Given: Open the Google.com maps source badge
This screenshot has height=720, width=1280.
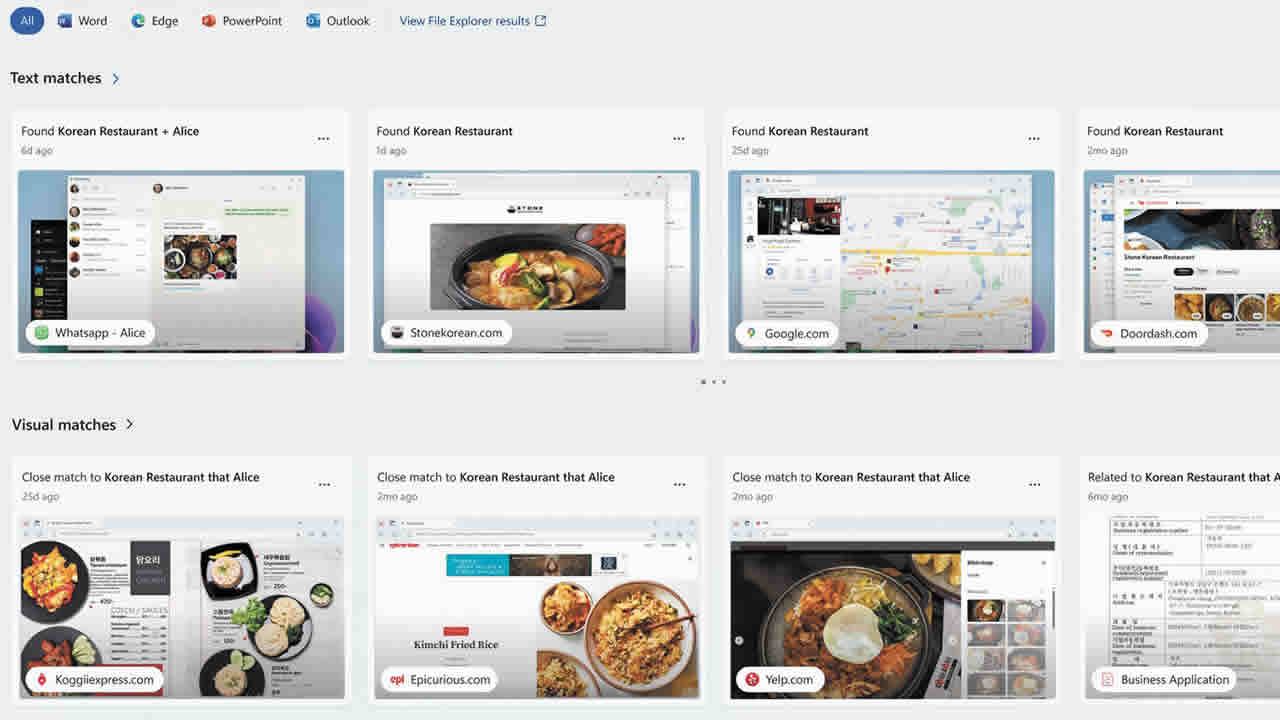Looking at the screenshot, I should 787,333.
